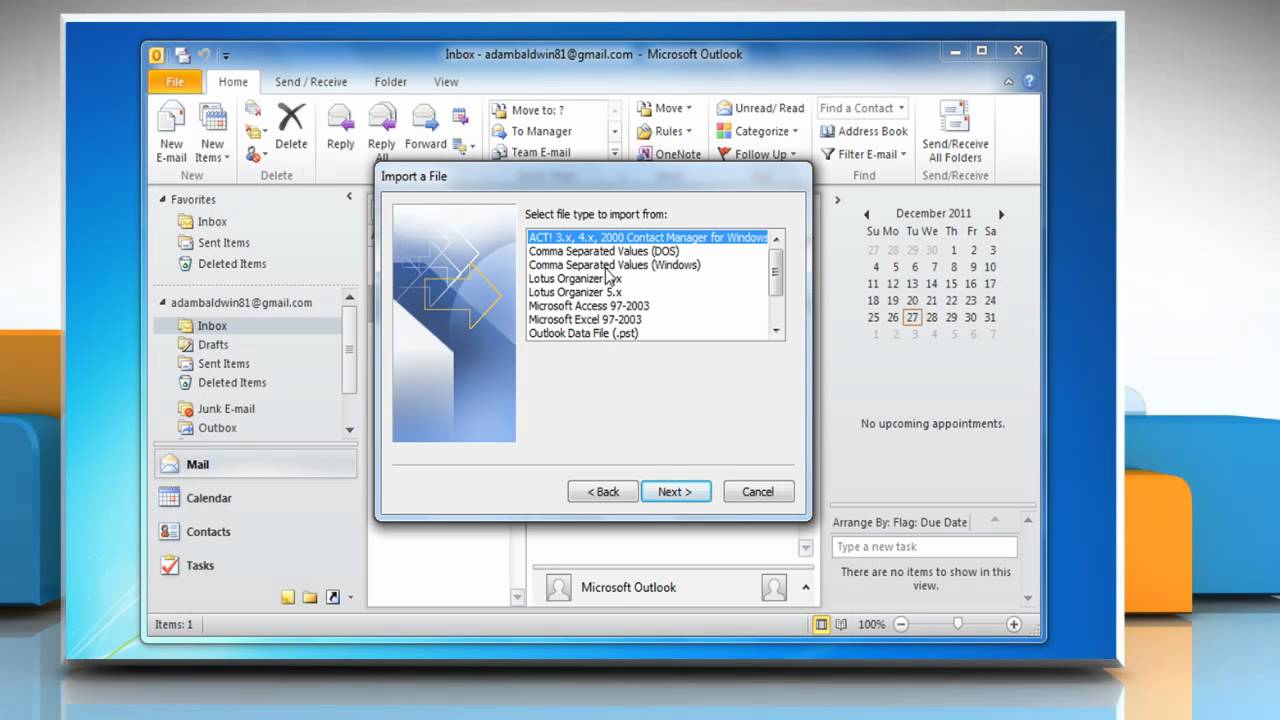Click the Next > button

pos(675,491)
